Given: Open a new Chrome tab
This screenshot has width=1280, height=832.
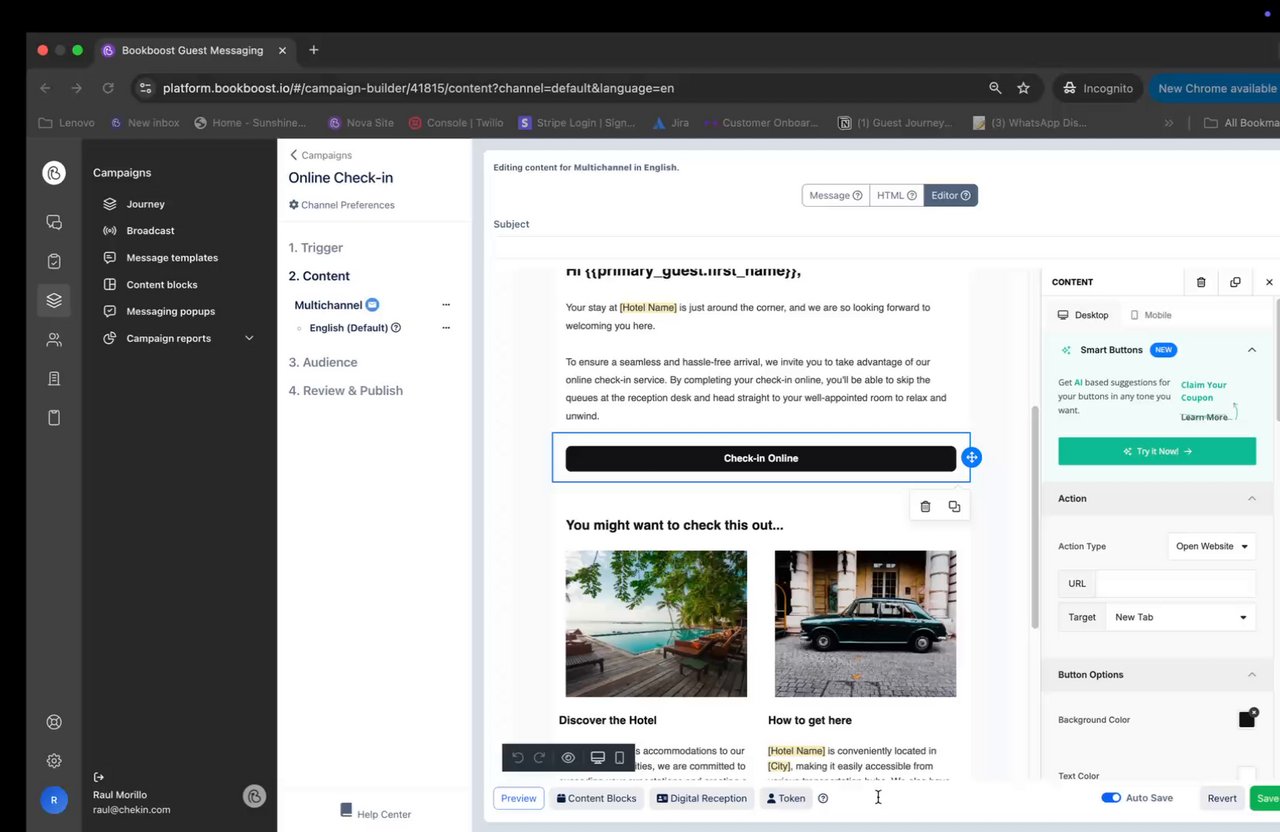Looking at the screenshot, I should point(314,50).
